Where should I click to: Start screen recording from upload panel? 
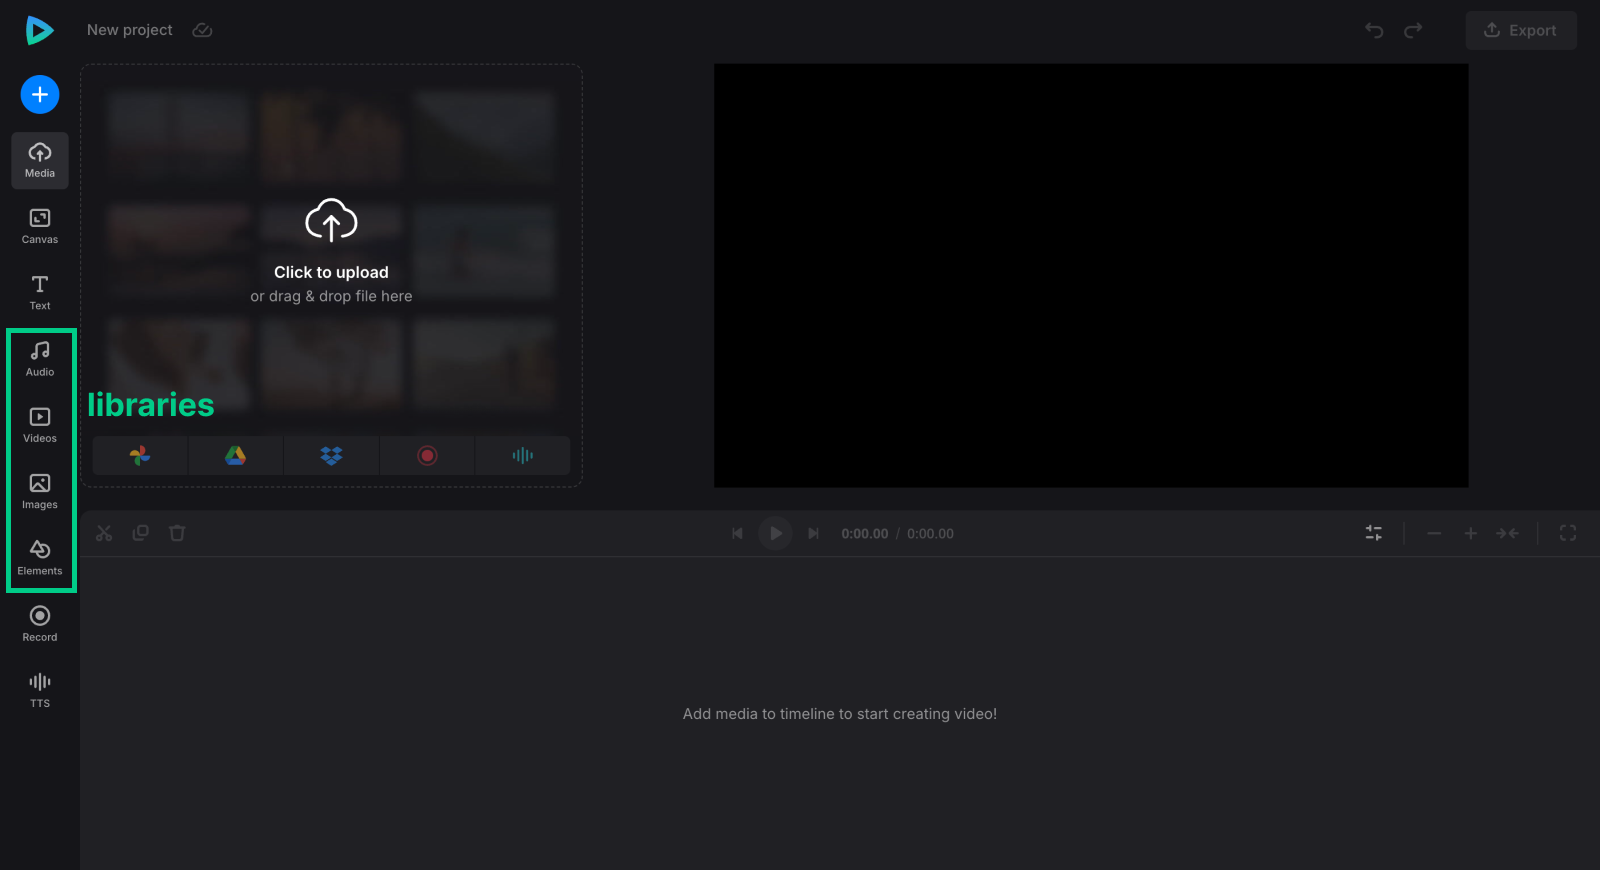427,455
